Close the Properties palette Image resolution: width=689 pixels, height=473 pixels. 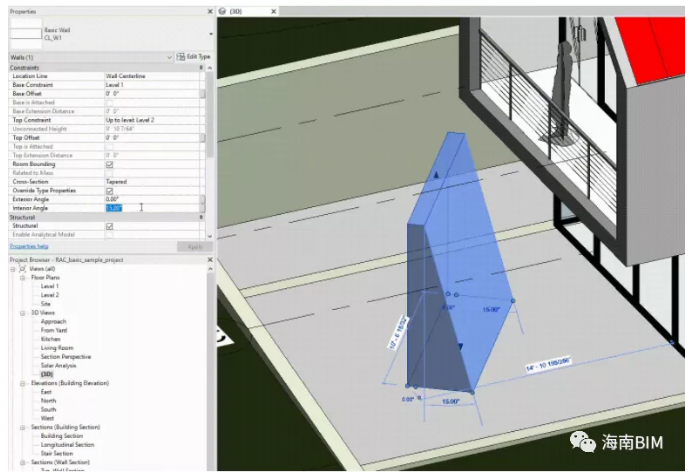(210, 11)
